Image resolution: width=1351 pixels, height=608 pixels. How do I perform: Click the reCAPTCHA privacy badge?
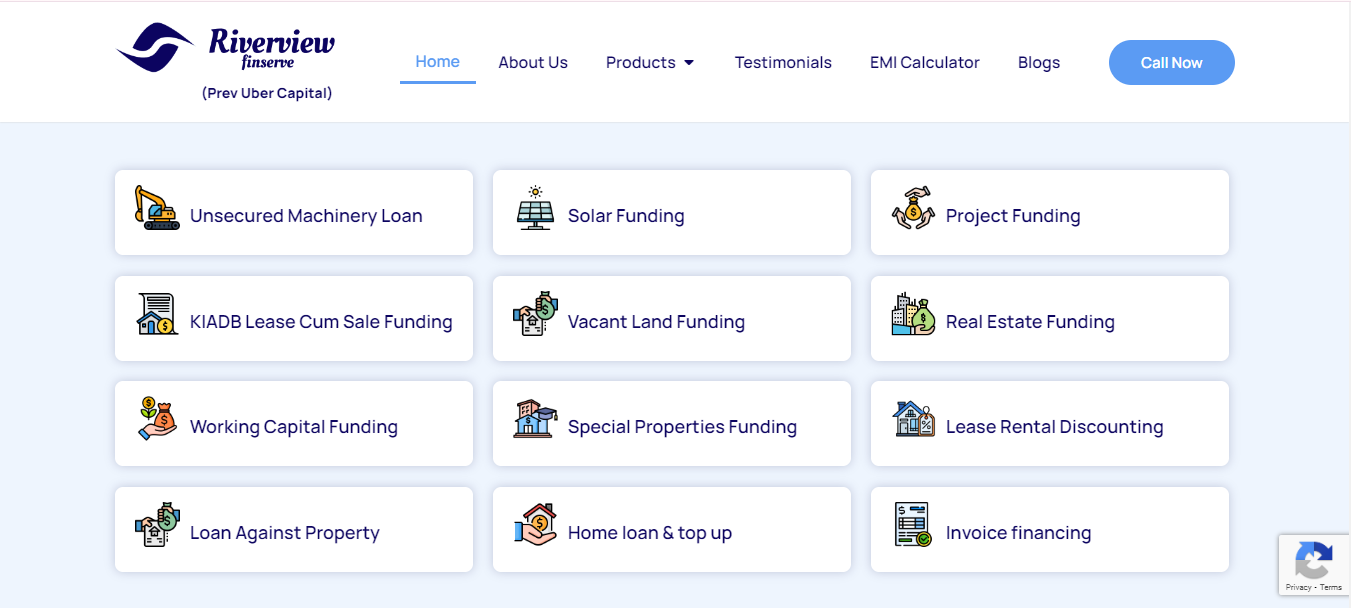(x=1314, y=566)
